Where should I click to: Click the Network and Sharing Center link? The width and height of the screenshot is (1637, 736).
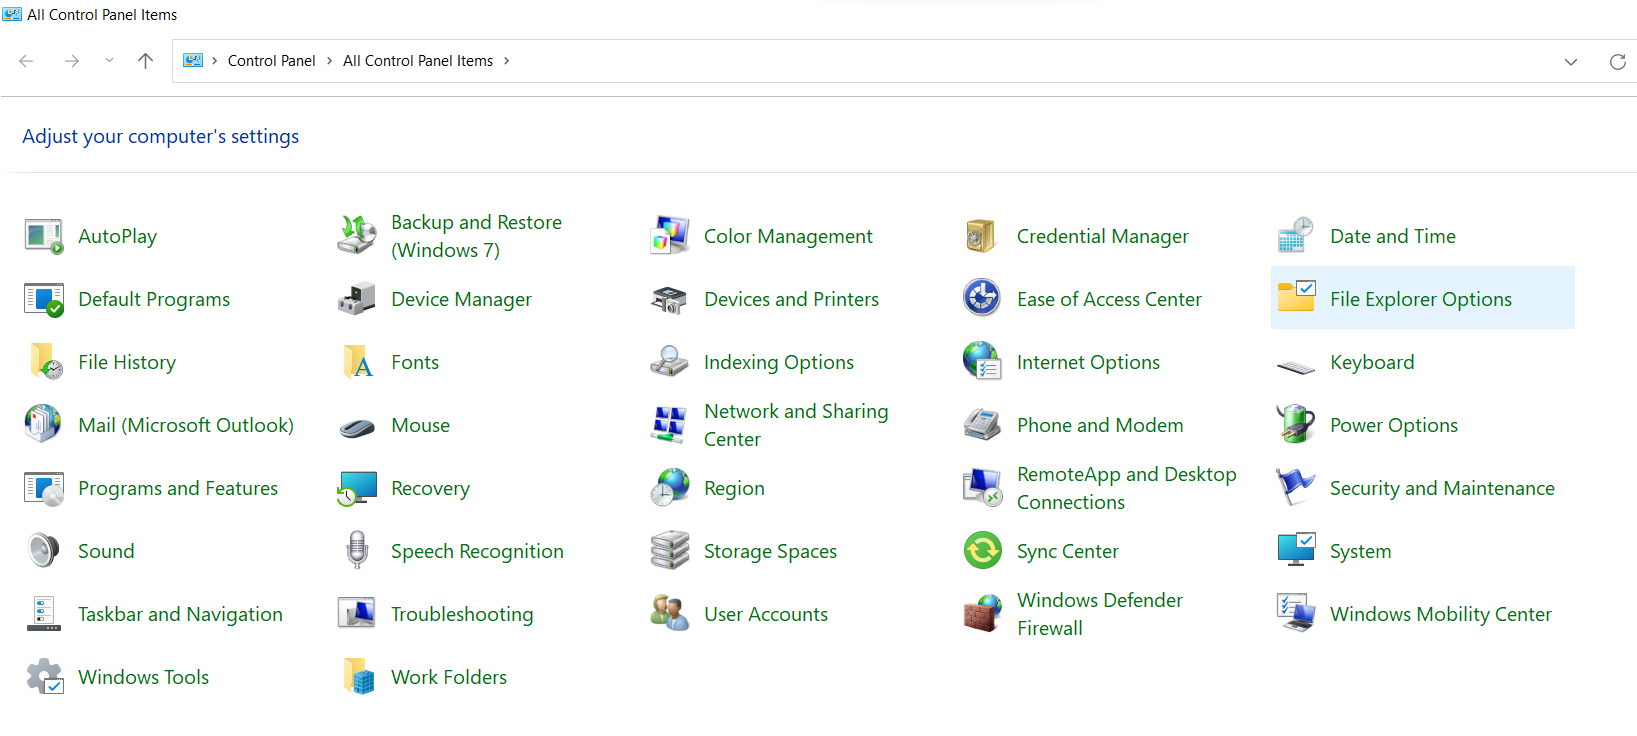795,425
